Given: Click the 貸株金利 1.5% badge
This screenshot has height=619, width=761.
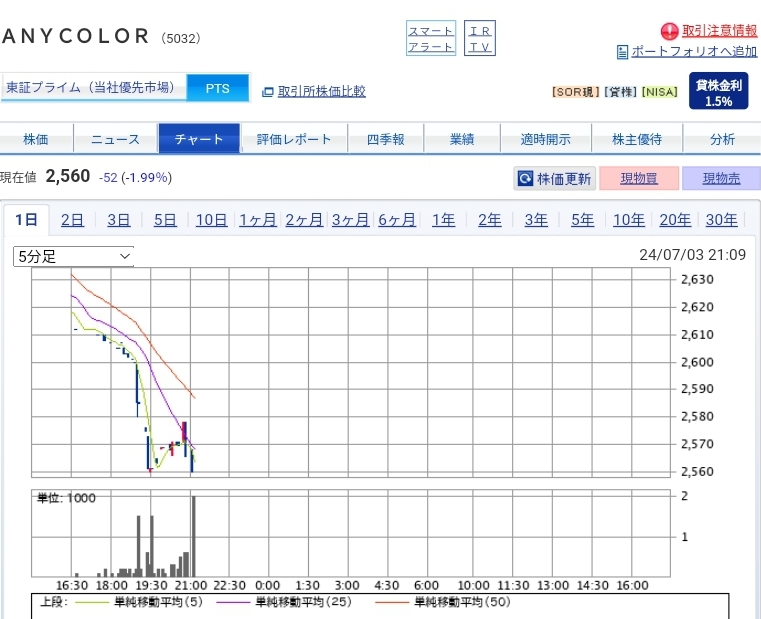Looking at the screenshot, I should pos(719,91).
